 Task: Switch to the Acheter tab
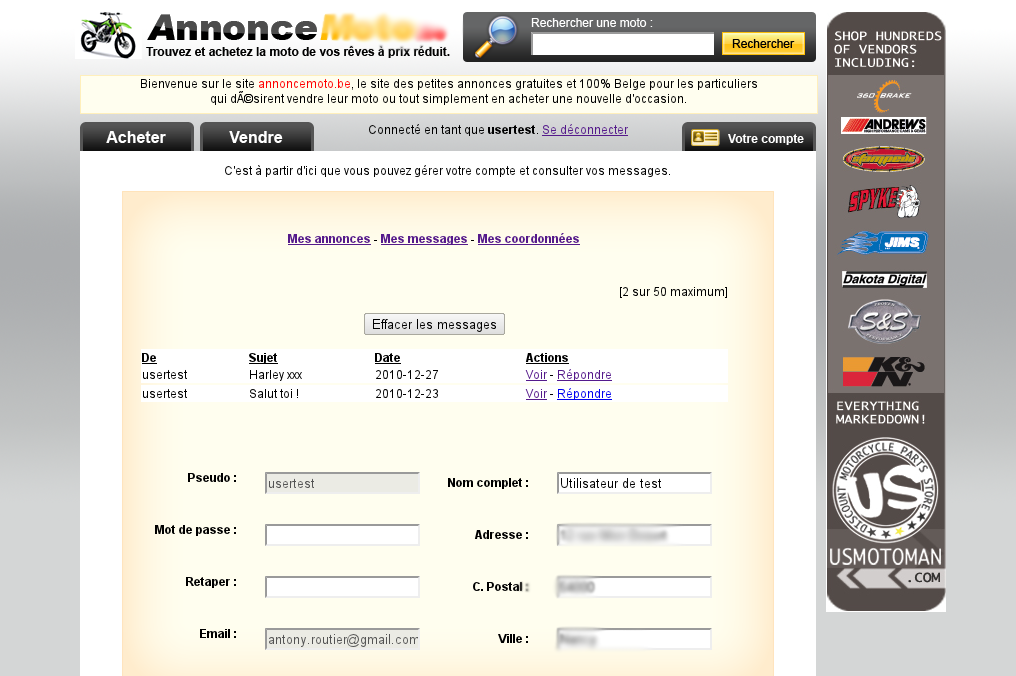136,137
